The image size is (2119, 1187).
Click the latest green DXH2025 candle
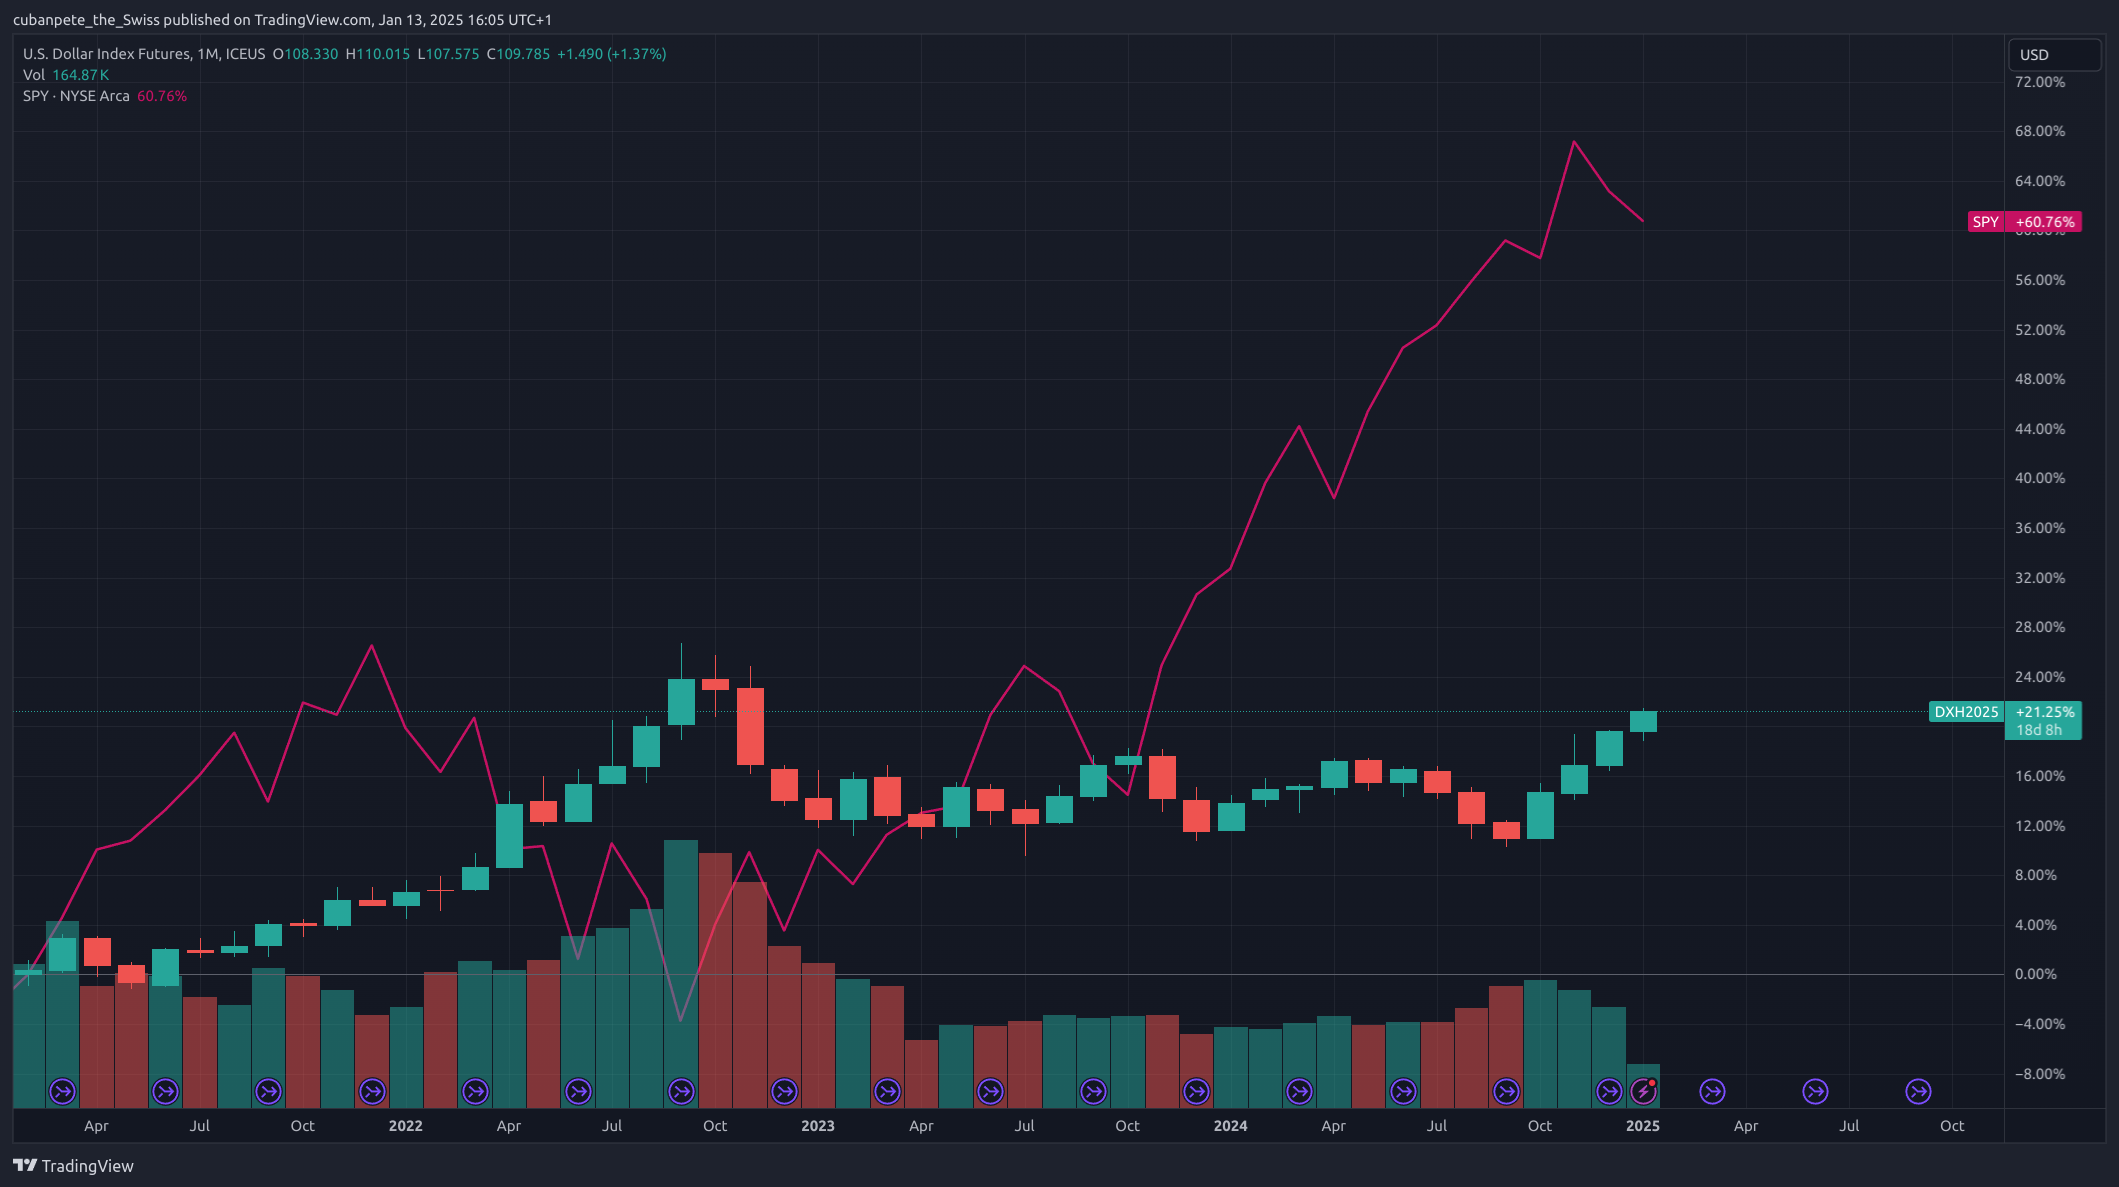[1643, 721]
